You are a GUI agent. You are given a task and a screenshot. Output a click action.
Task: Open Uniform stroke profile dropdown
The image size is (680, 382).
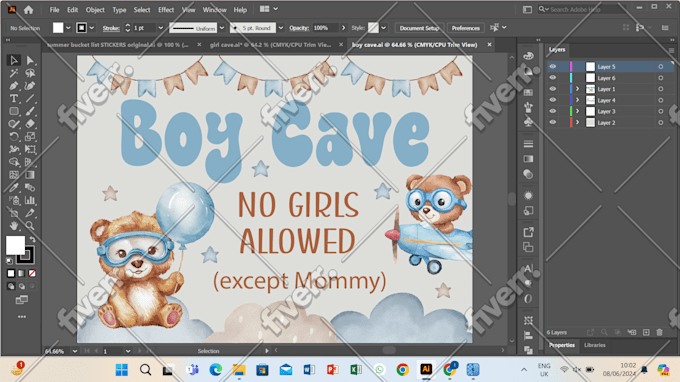tap(222, 28)
